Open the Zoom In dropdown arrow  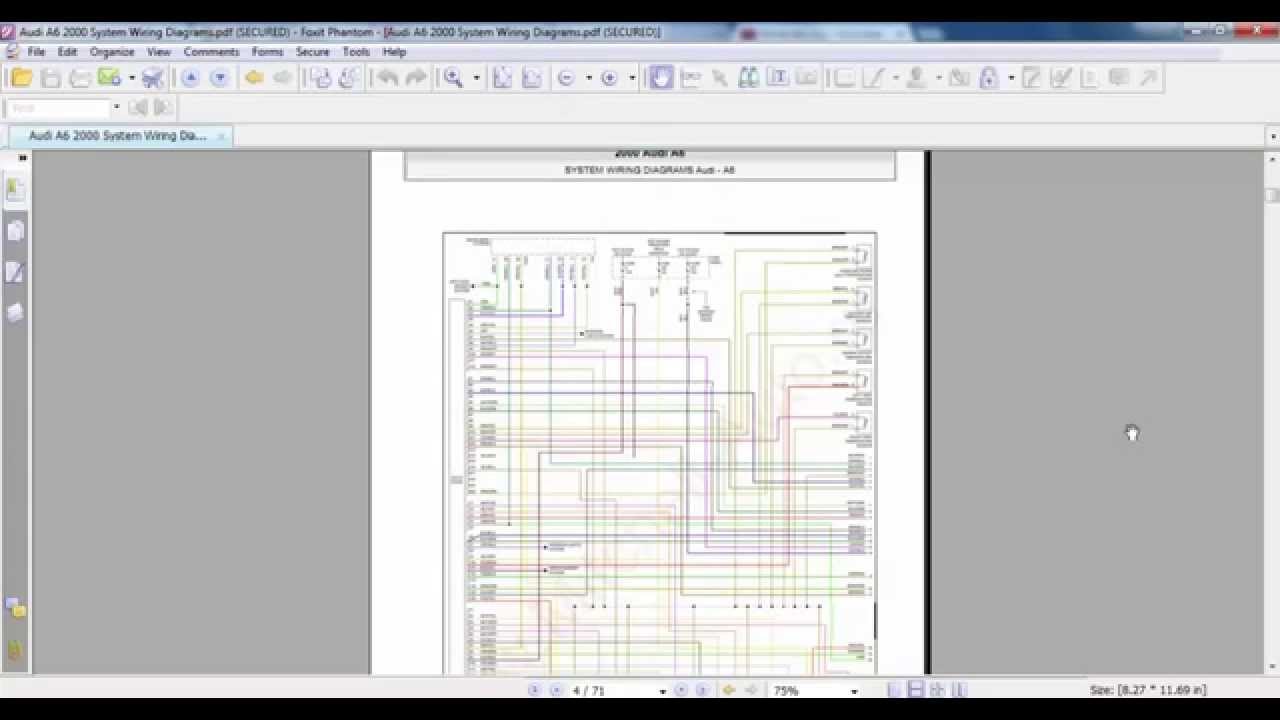coord(632,78)
